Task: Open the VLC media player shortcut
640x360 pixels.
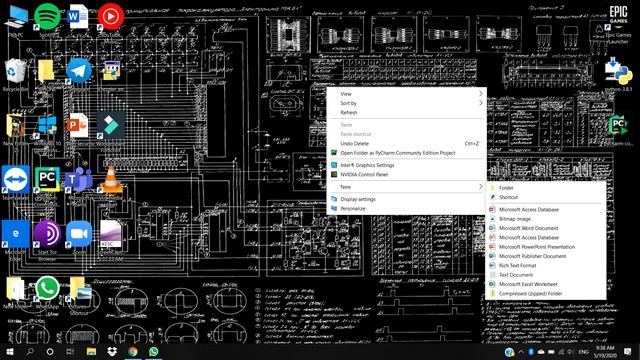Action: click(111, 180)
